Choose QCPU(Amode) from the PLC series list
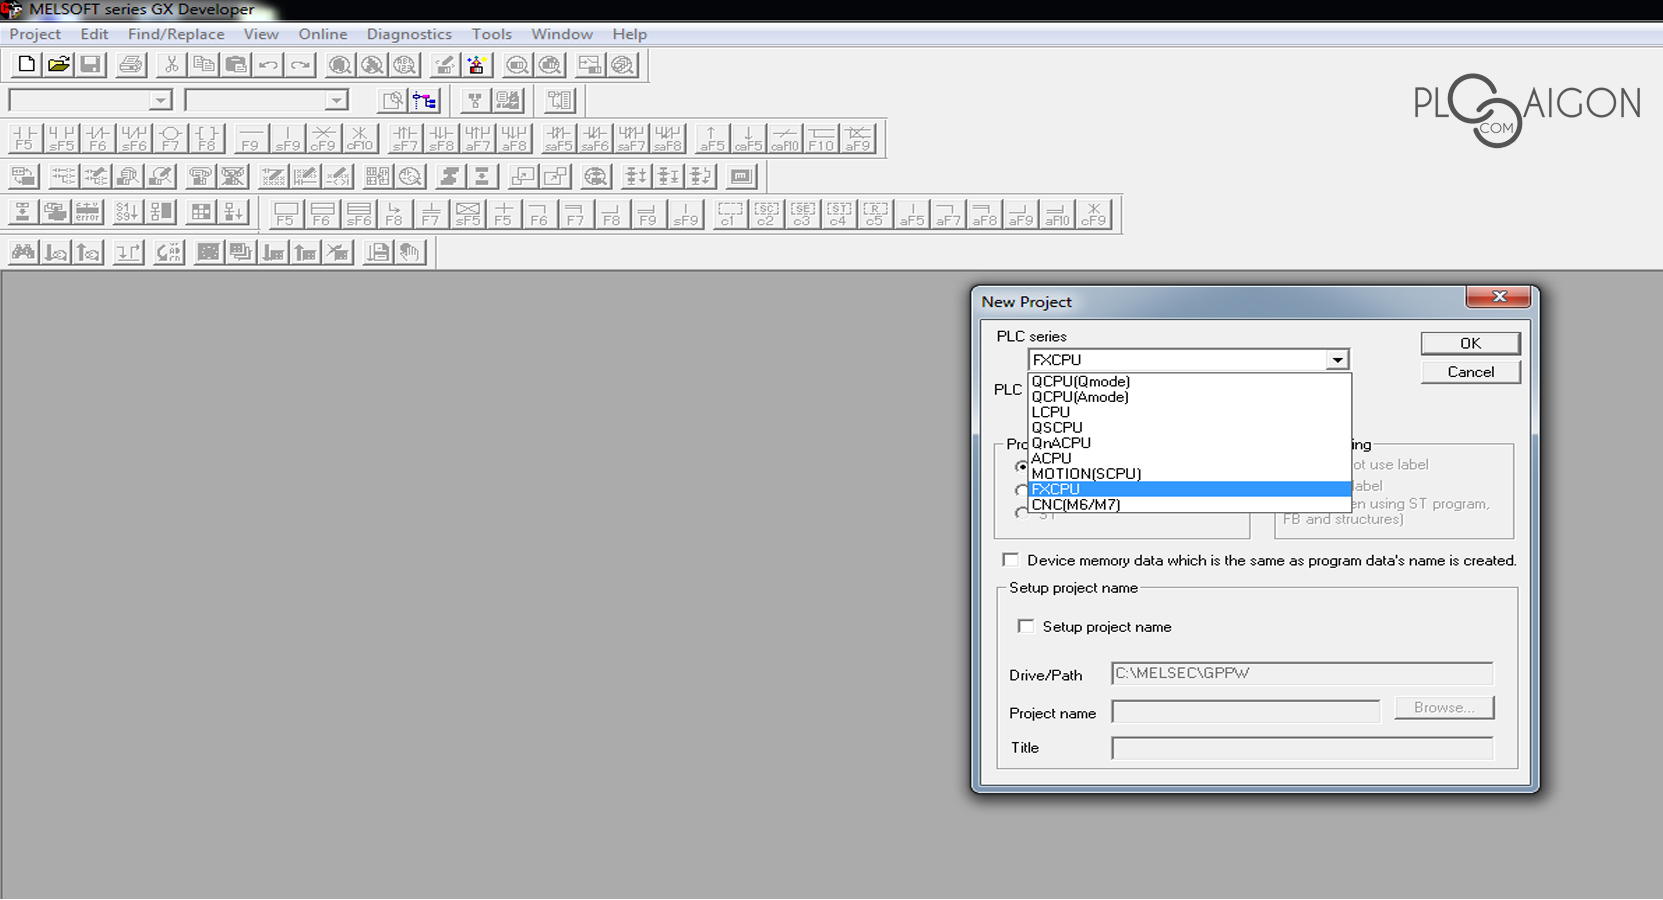 coord(1190,397)
